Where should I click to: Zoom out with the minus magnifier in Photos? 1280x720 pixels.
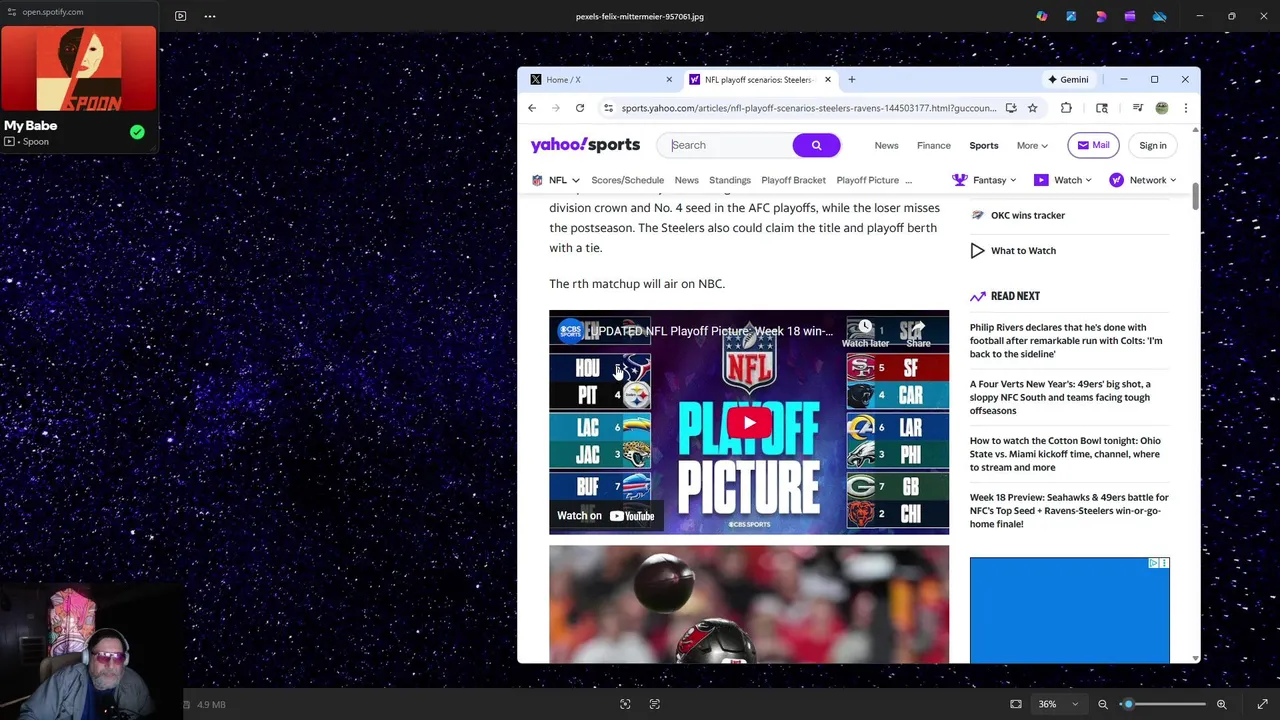click(1103, 704)
